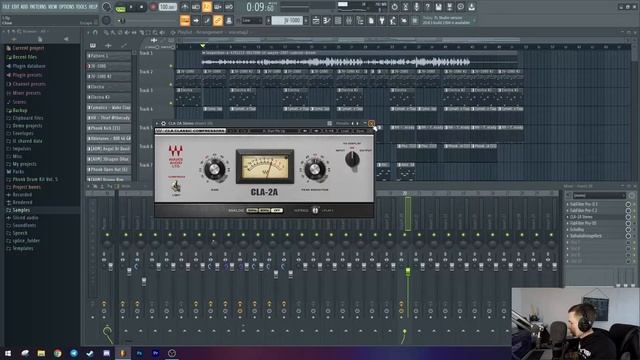Click the download arrow icon in top toolbar
This screenshot has width=640, height=360.
471,7
